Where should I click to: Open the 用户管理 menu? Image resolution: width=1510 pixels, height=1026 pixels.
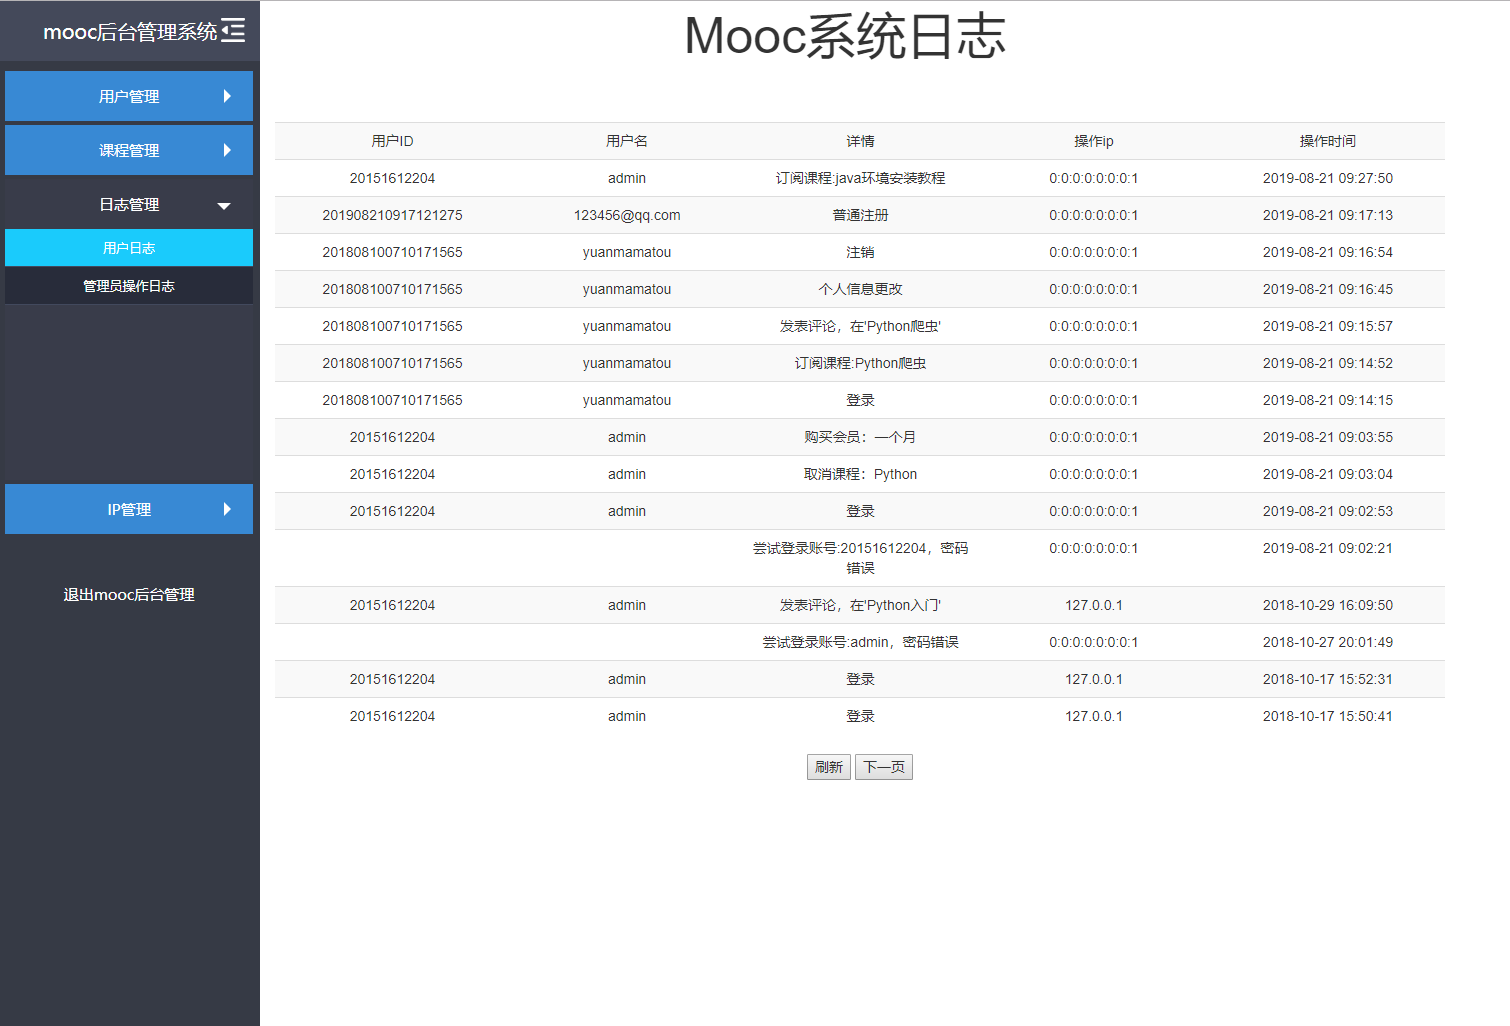click(129, 96)
